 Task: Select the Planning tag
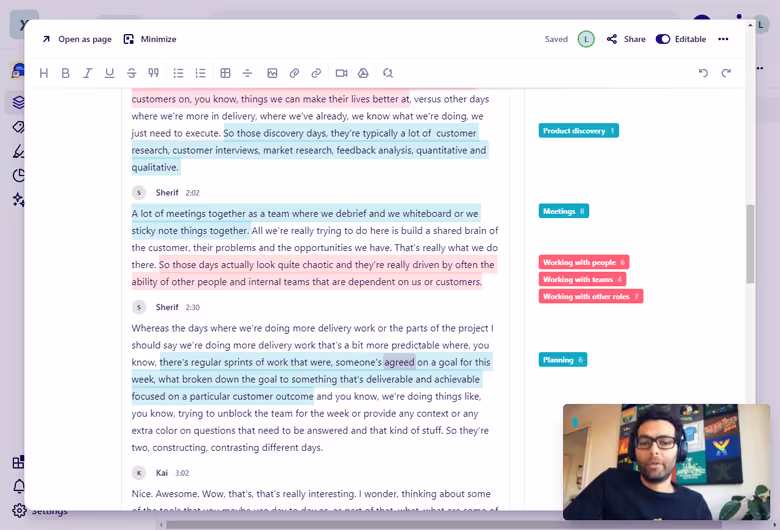point(563,360)
